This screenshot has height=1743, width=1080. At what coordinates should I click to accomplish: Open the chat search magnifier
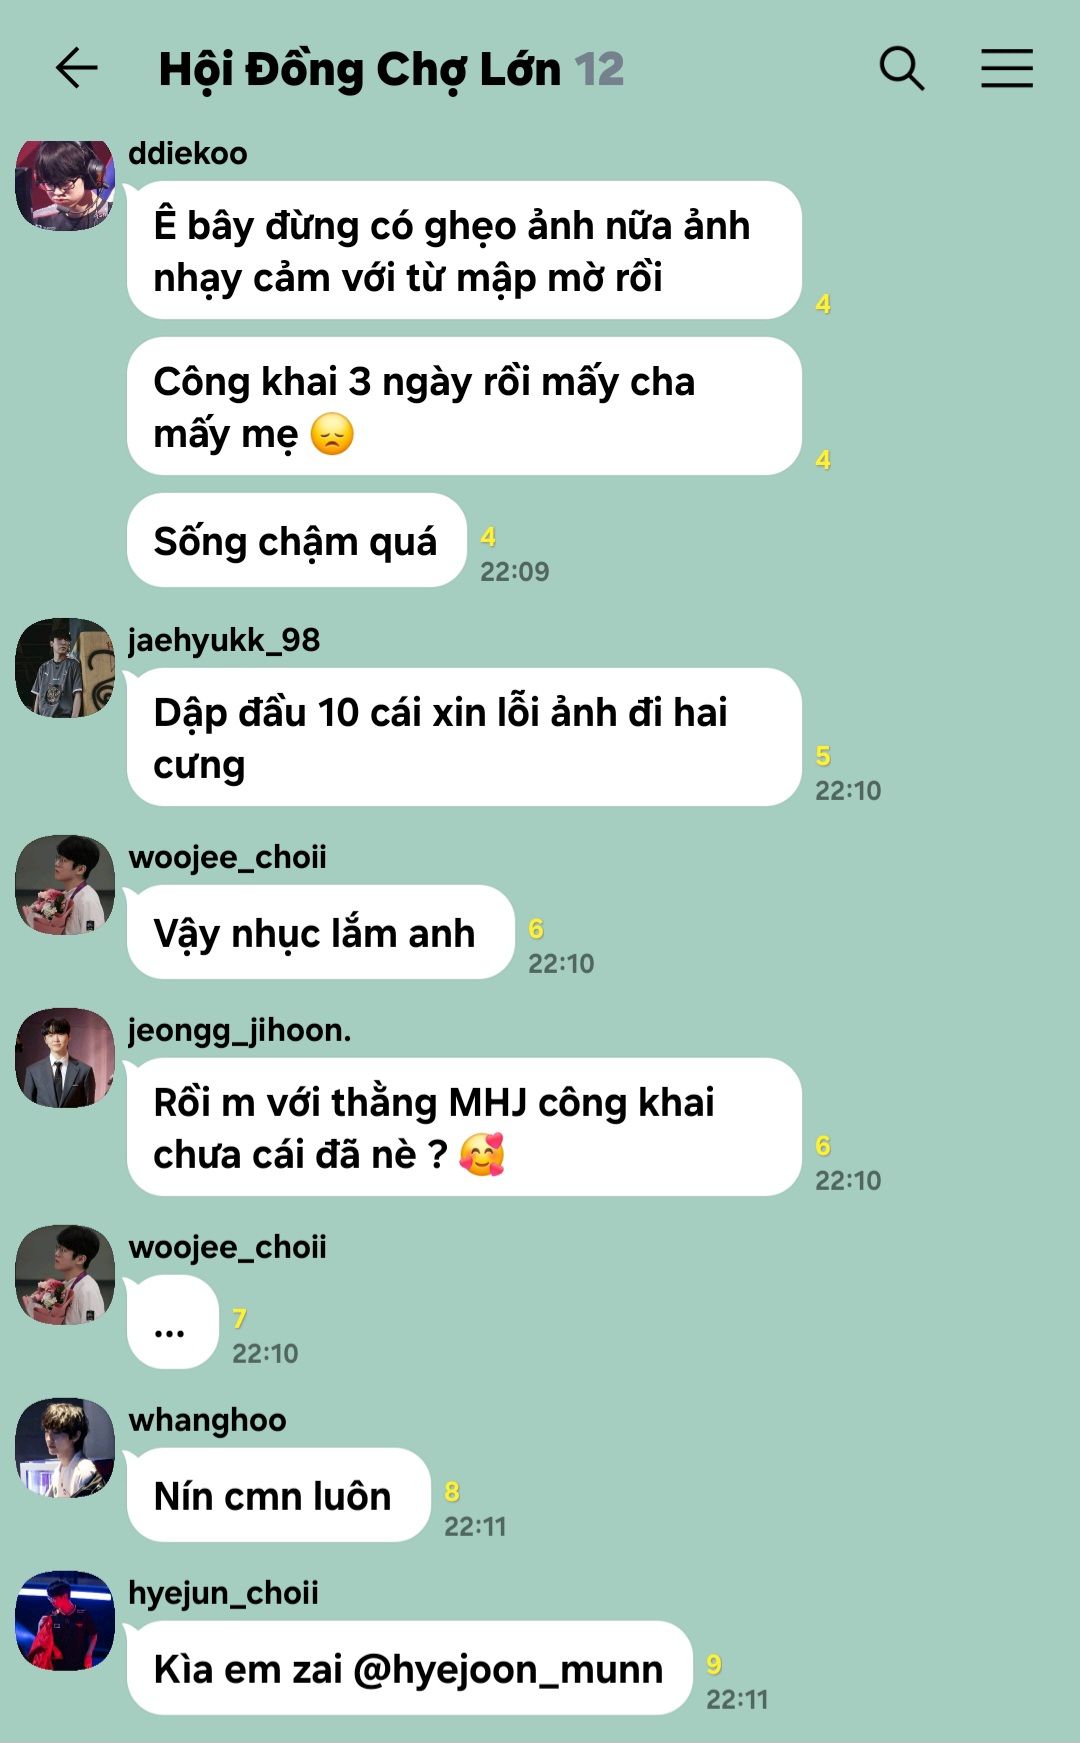901,68
